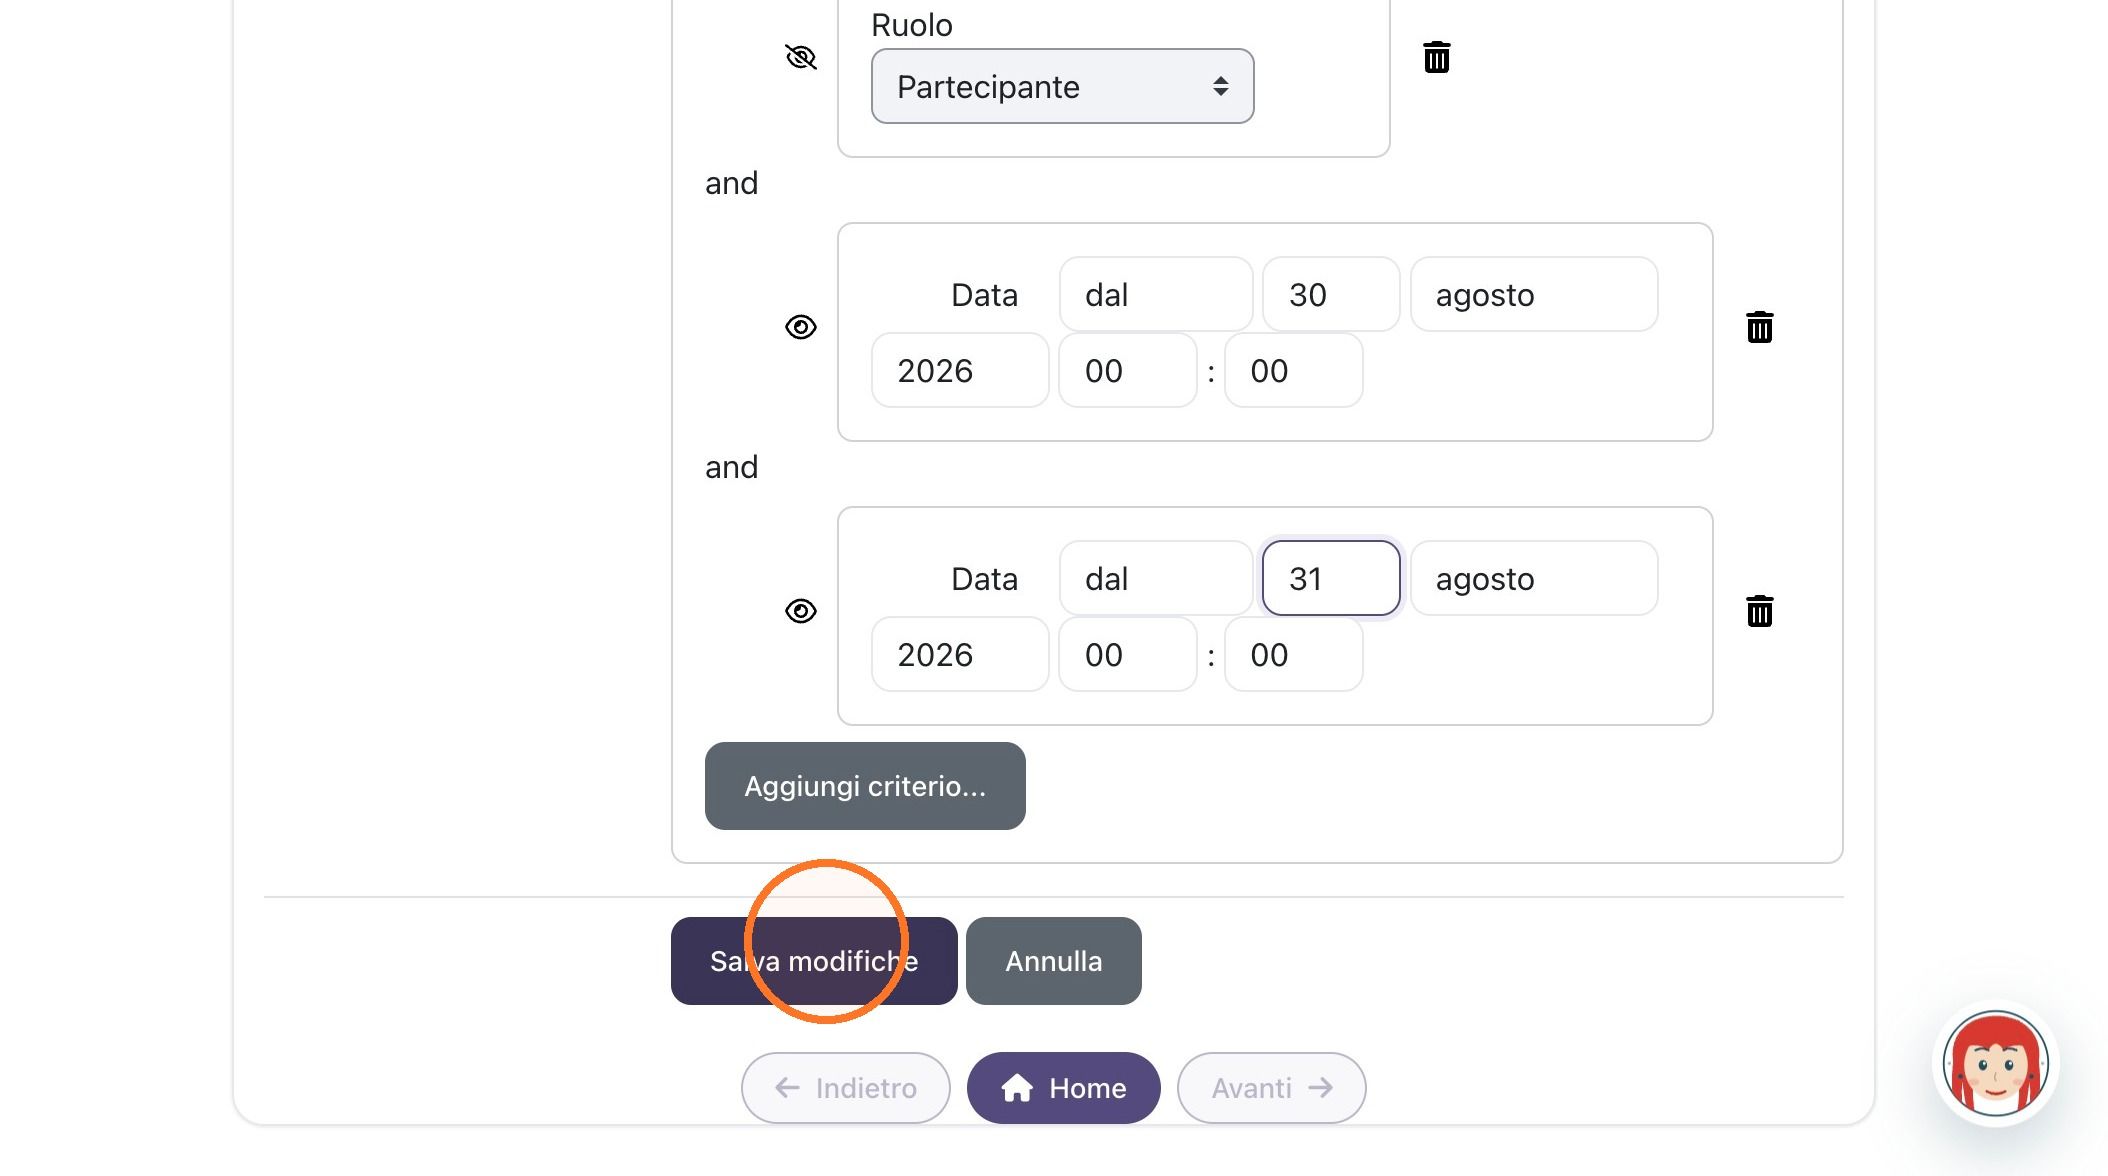Open day dropdown showing 30

[x=1331, y=294]
